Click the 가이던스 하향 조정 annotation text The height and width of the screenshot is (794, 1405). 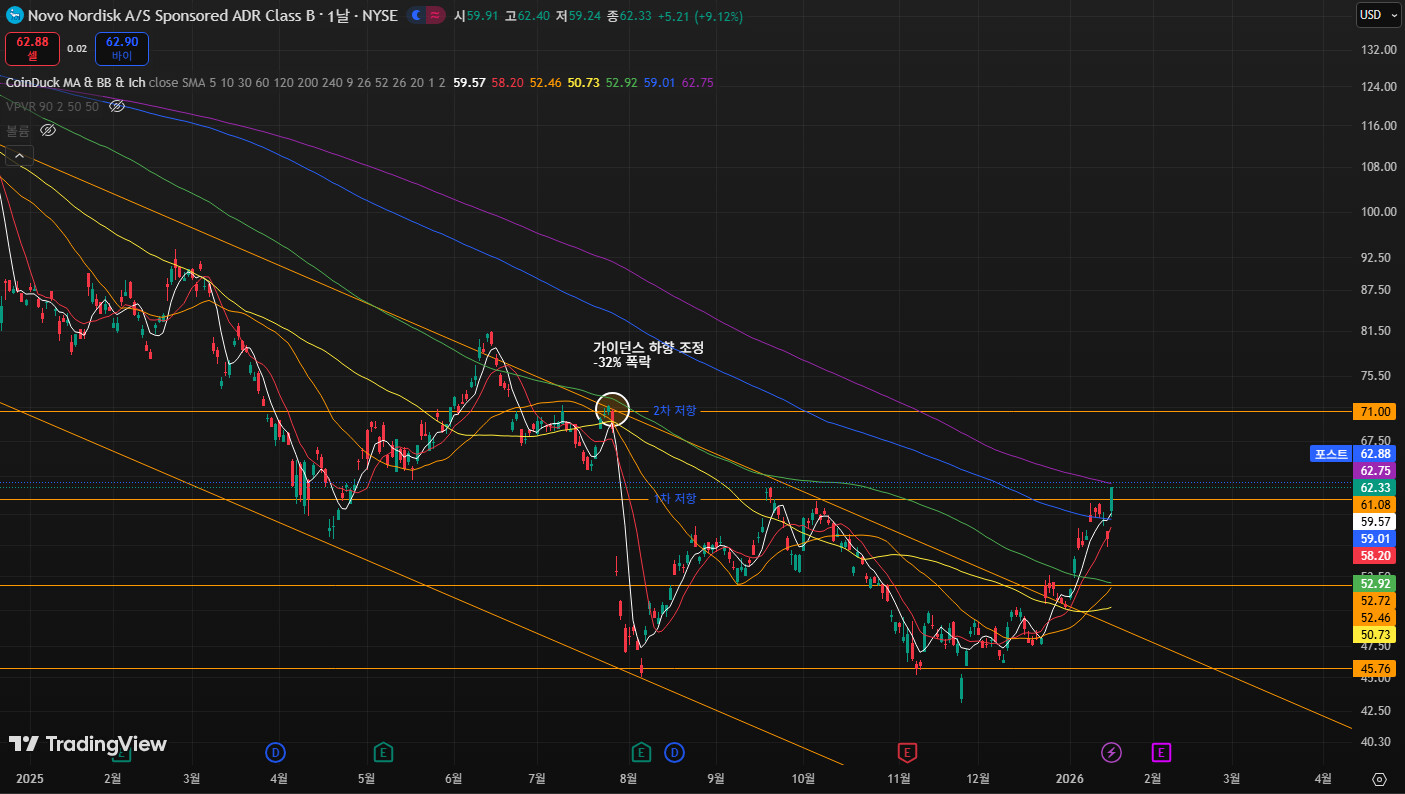click(x=649, y=347)
